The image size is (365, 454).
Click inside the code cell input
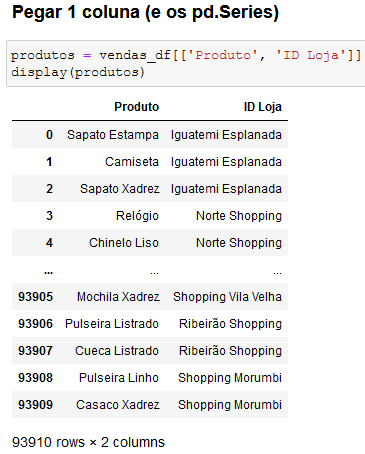coord(186,64)
